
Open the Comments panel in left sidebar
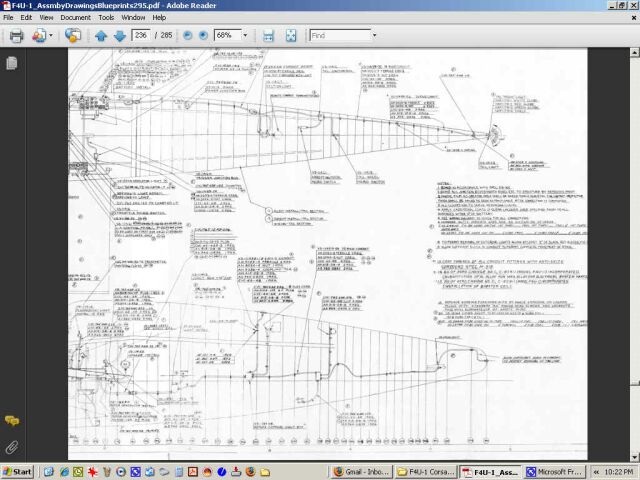pyautogui.click(x=12, y=420)
